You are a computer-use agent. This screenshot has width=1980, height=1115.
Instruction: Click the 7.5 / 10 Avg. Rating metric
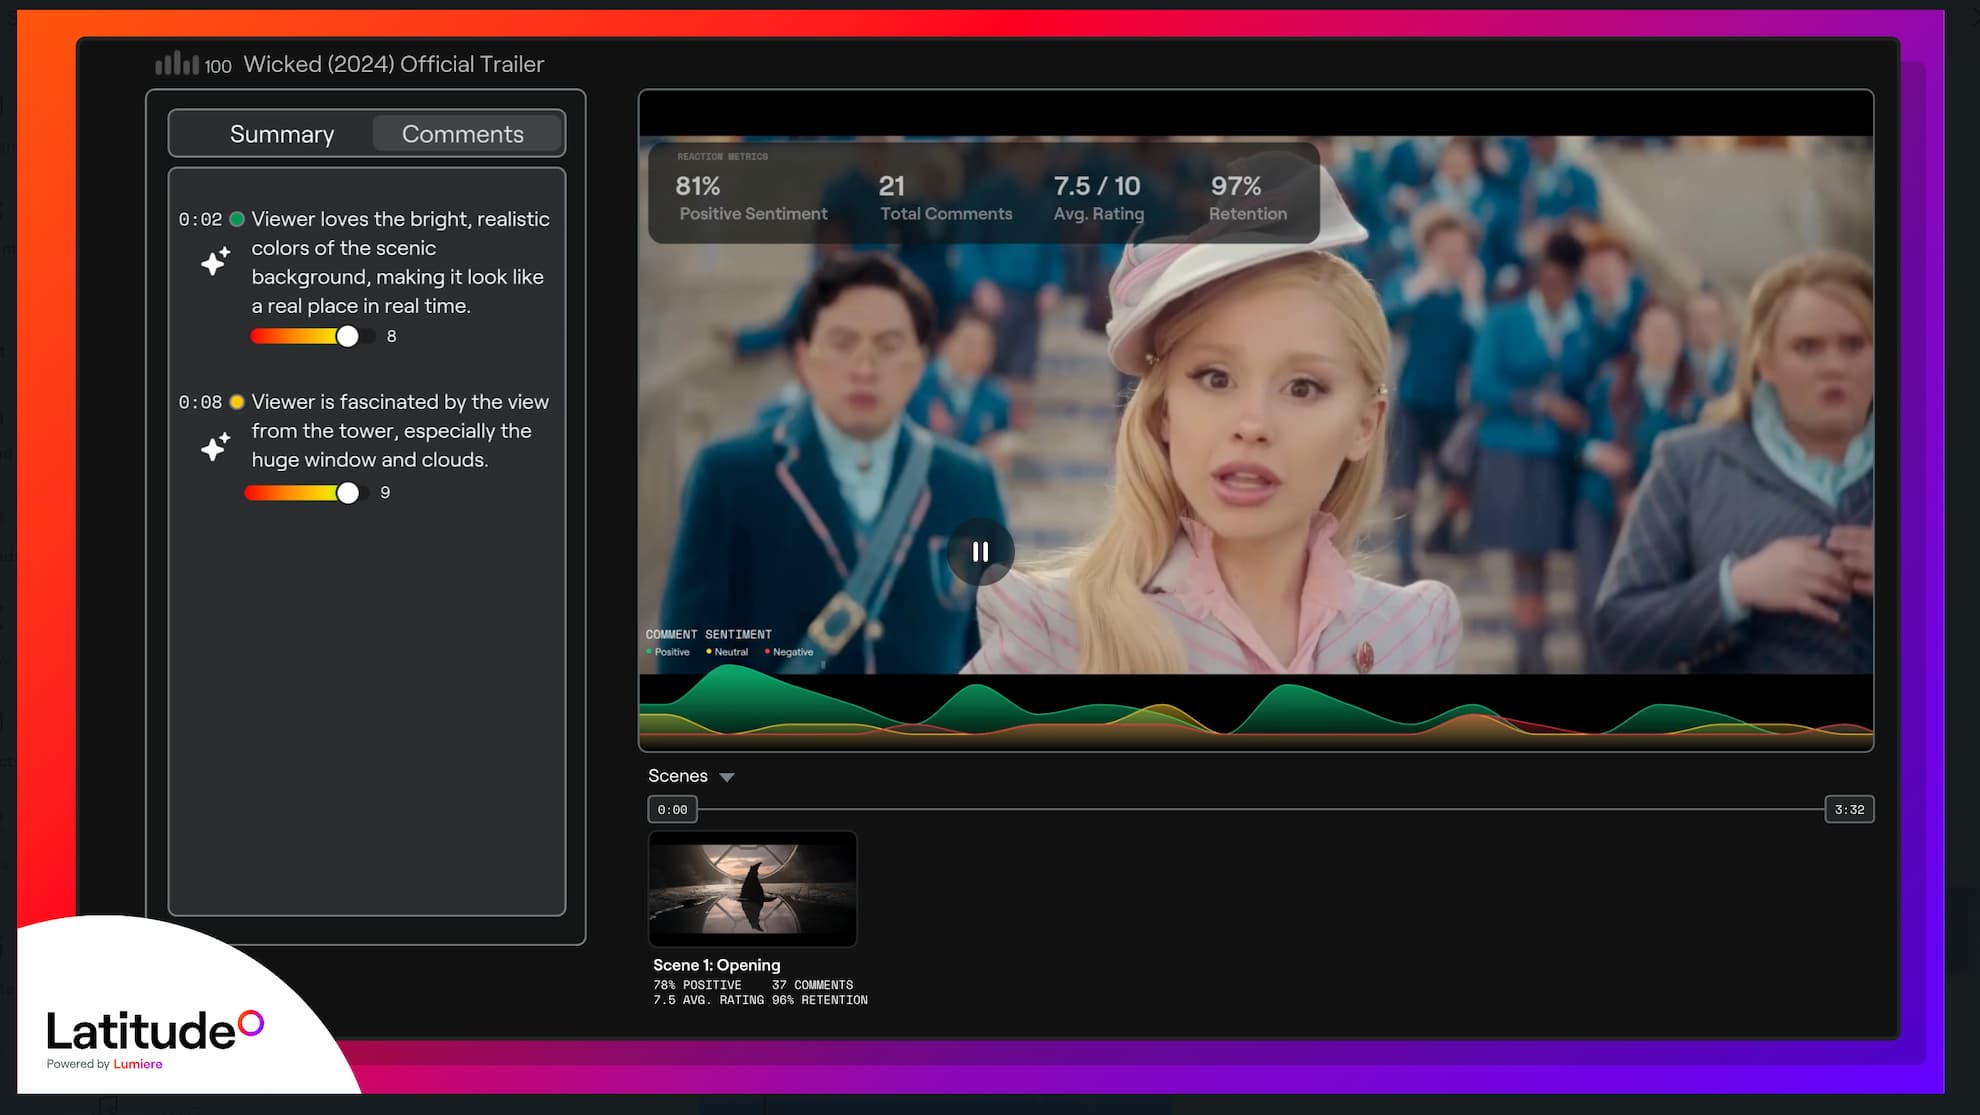pos(1098,198)
